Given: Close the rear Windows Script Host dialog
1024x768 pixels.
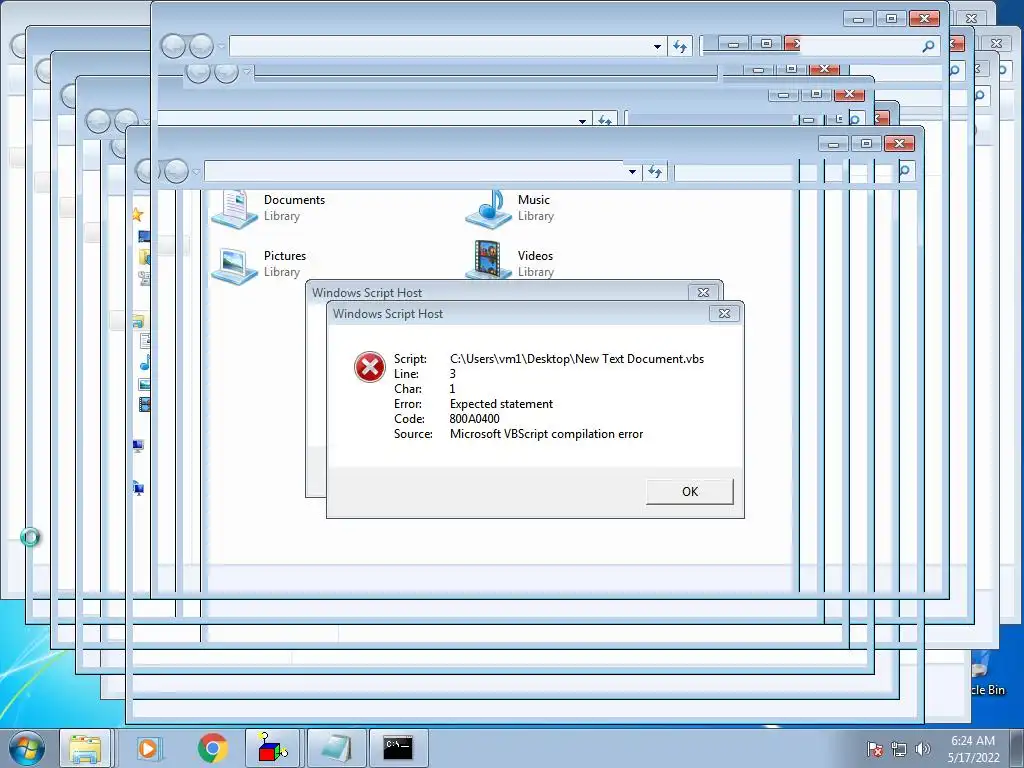Looking at the screenshot, I should tap(703, 293).
